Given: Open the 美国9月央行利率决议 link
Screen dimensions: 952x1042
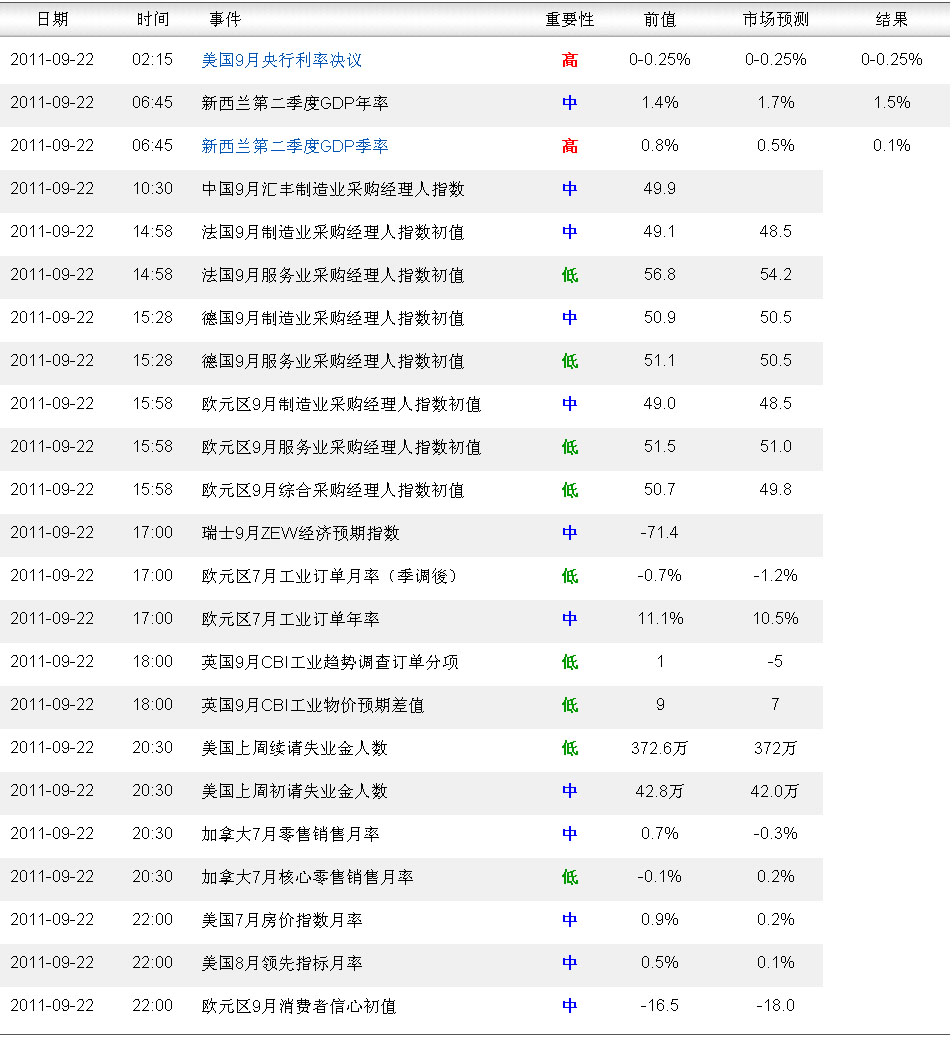Looking at the screenshot, I should (x=282, y=60).
